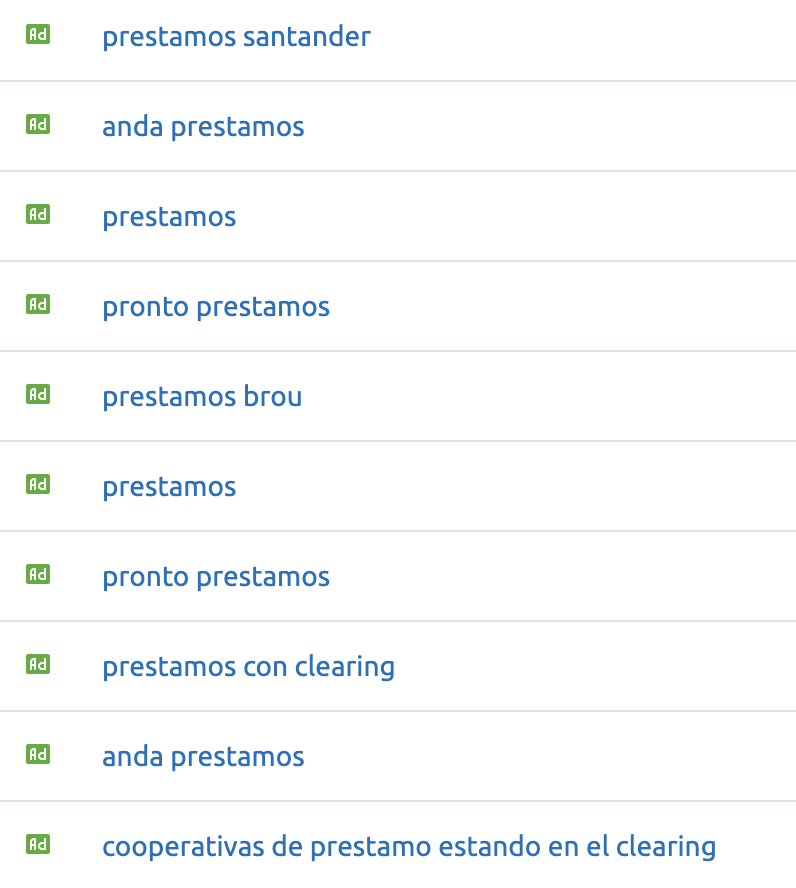Open the prestamos santander keyword link
The width and height of the screenshot is (796, 888).
coord(237,37)
